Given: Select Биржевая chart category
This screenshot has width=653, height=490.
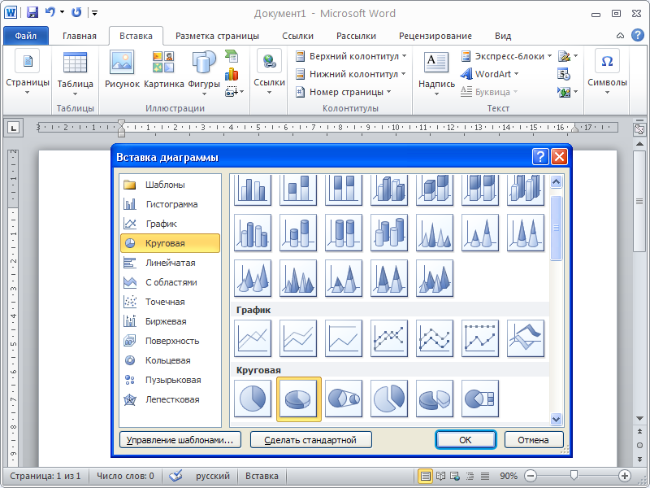Looking at the screenshot, I should [170, 321].
